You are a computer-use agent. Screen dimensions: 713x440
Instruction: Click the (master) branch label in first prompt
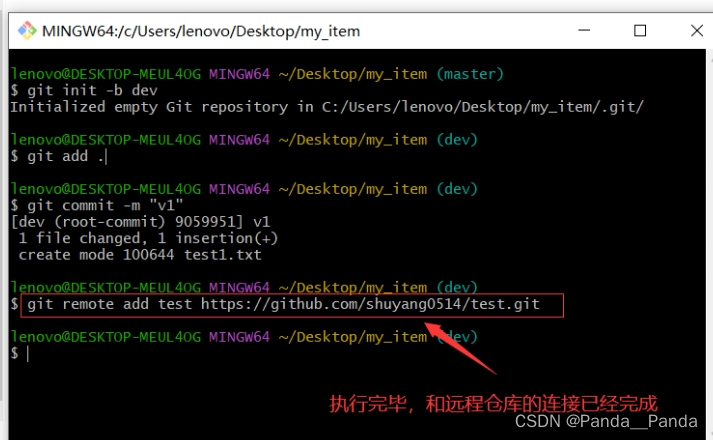click(x=470, y=74)
